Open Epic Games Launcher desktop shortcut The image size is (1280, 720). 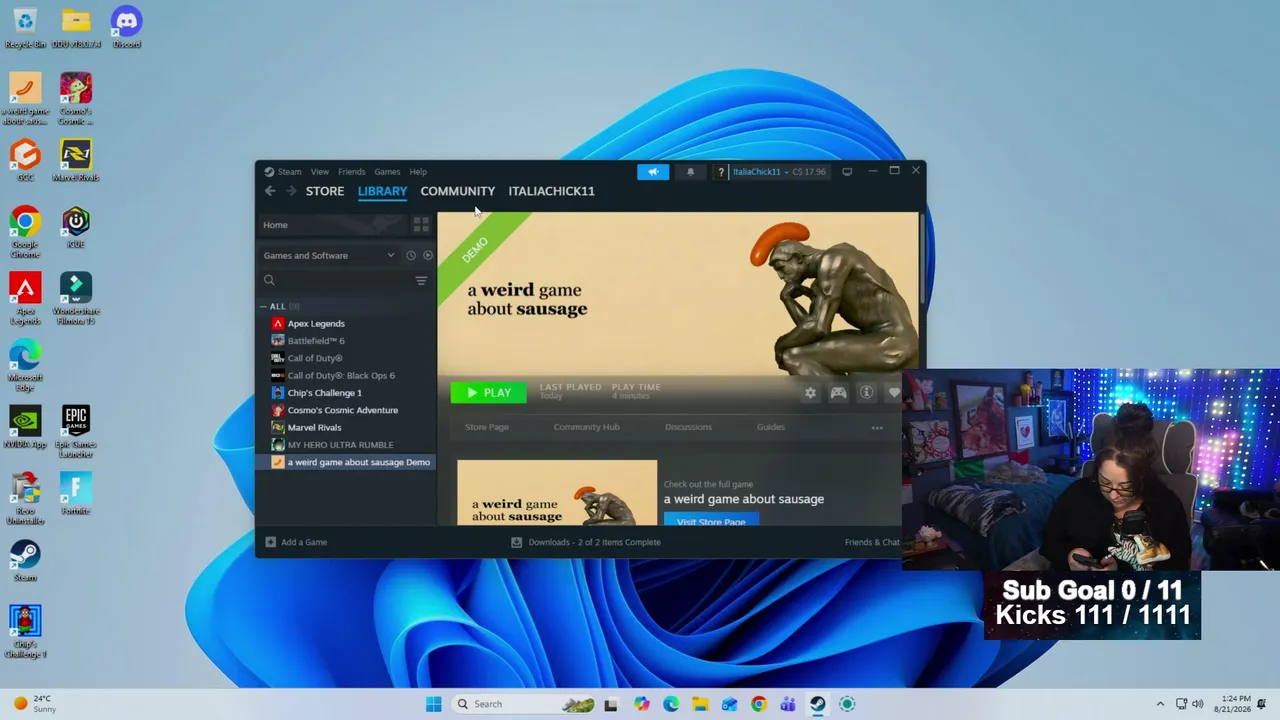click(76, 431)
